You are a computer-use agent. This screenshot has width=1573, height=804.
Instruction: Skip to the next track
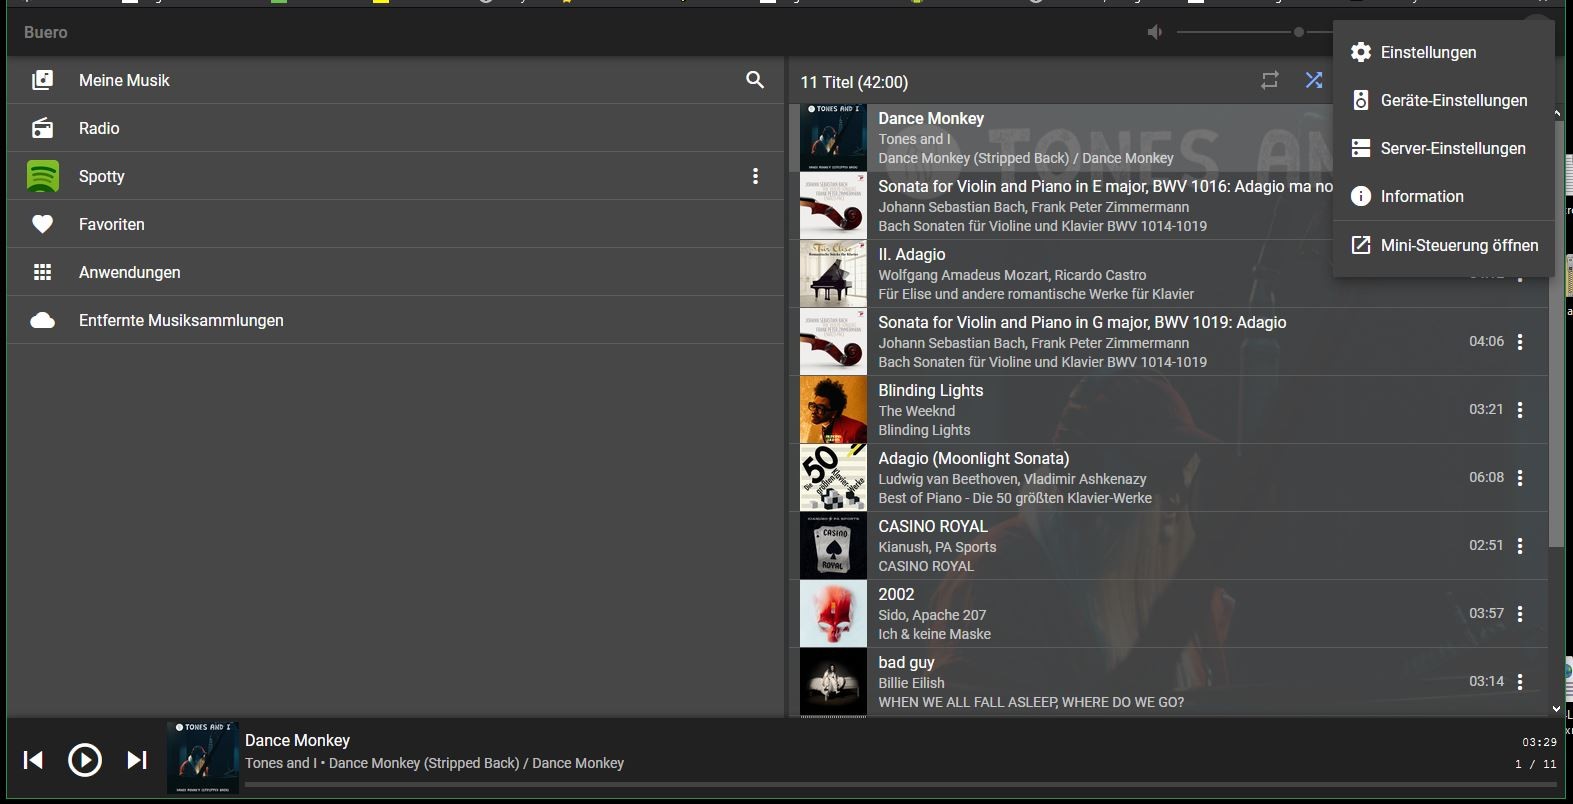point(137,761)
